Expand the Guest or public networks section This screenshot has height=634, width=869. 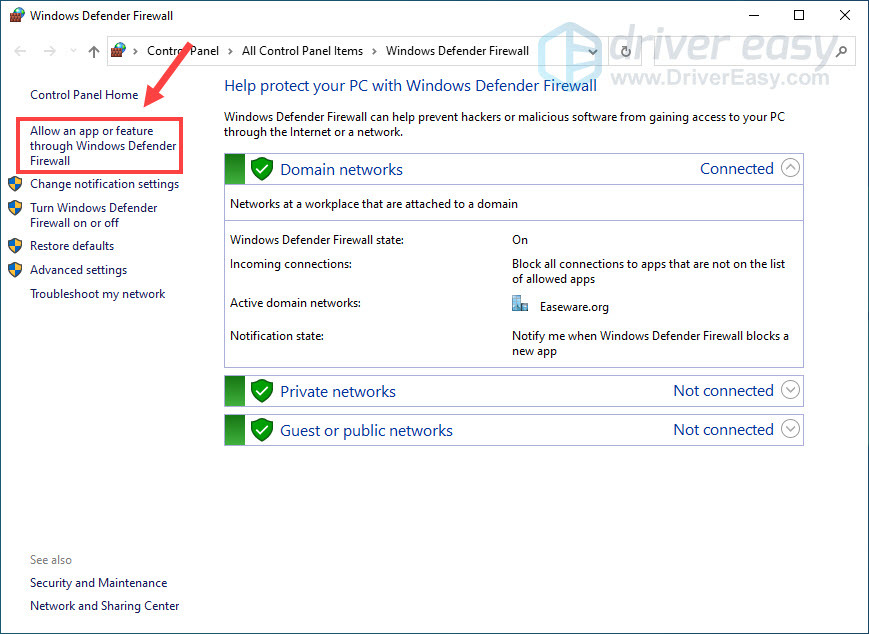pos(790,428)
